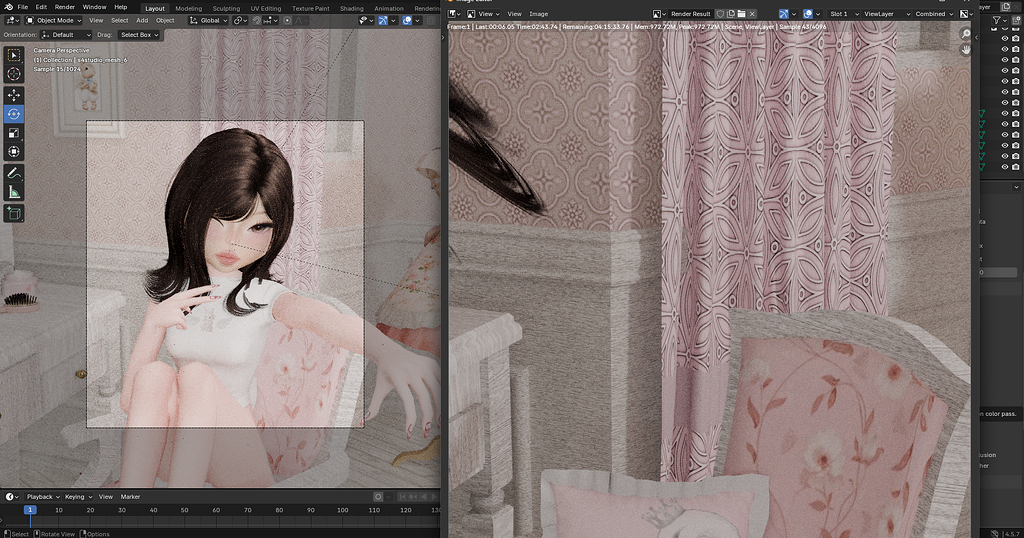The height and width of the screenshot is (538, 1024).
Task: Switch to the Shading workspace tab
Action: (351, 8)
